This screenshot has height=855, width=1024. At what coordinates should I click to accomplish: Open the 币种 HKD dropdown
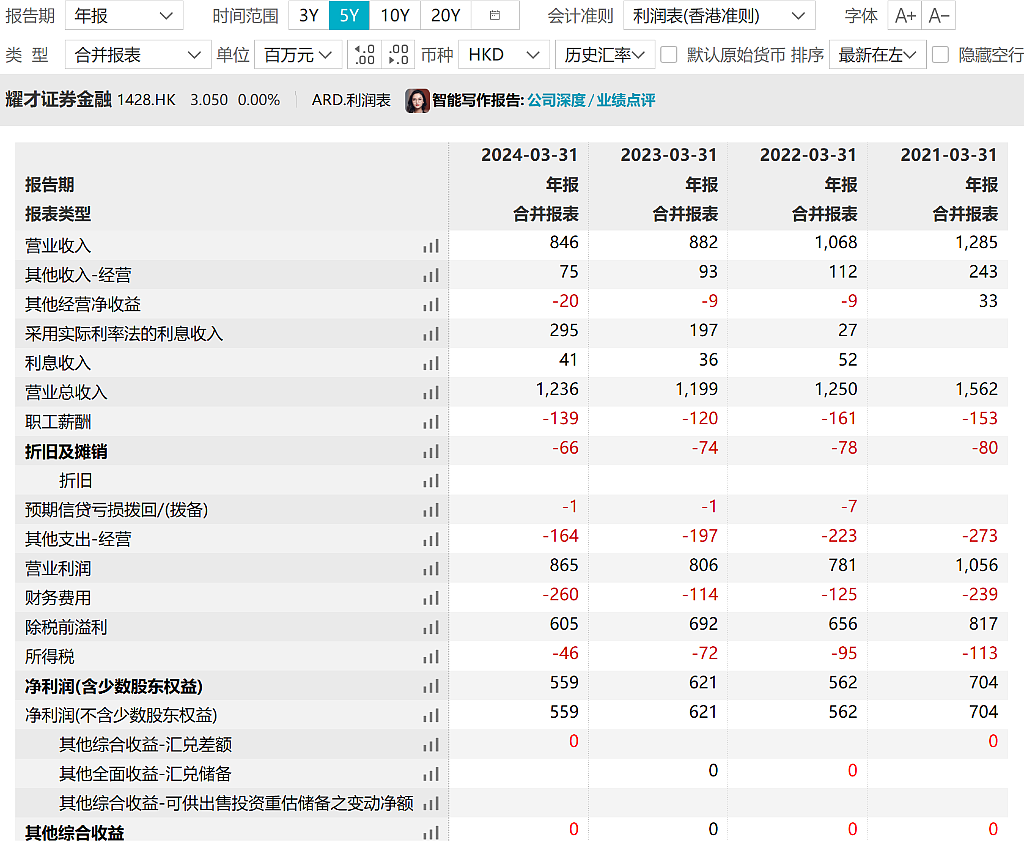(x=504, y=55)
